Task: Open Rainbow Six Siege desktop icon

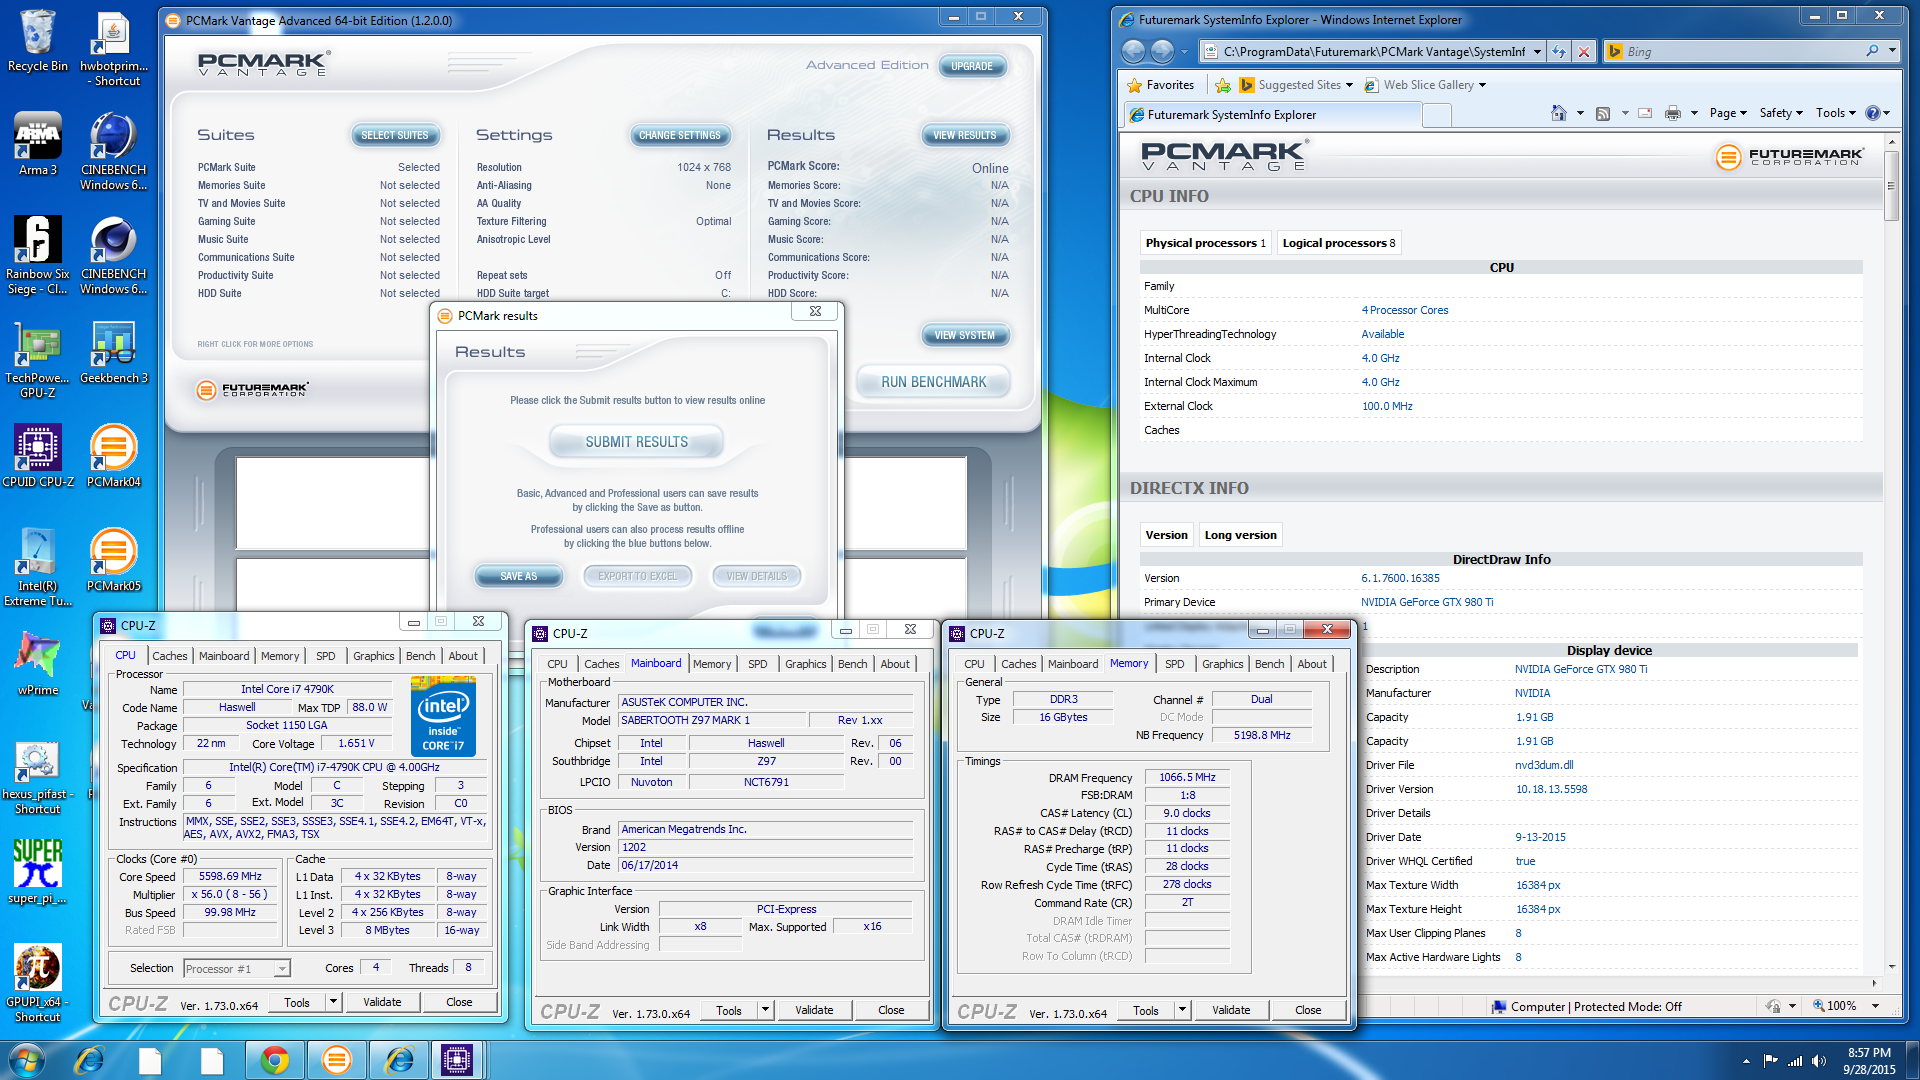Action: tap(38, 254)
